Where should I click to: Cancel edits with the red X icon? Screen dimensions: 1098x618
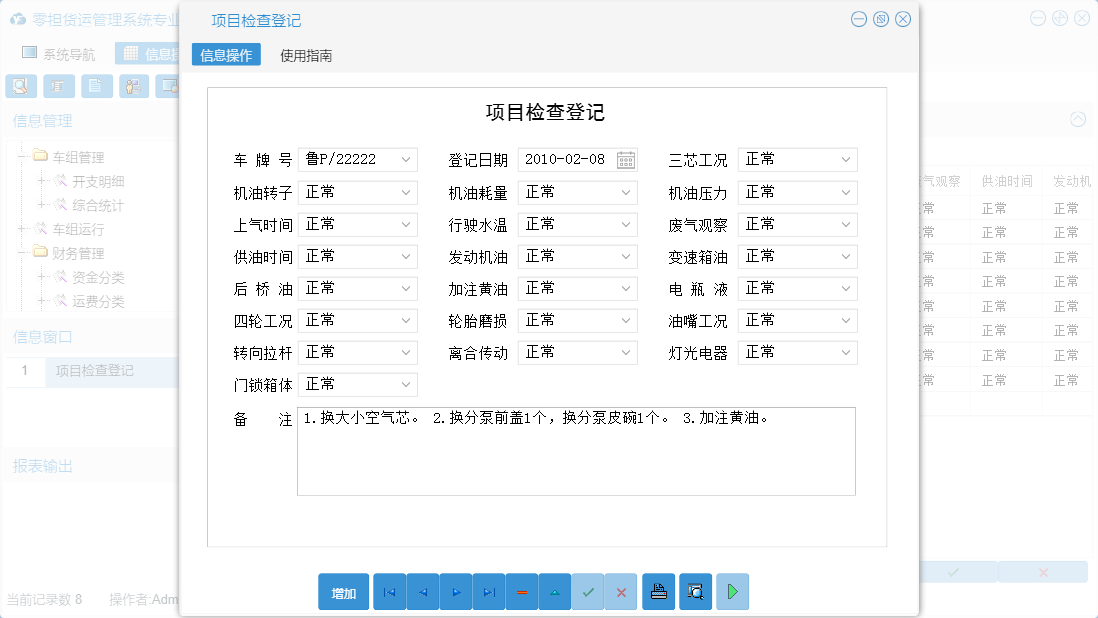click(x=620, y=591)
